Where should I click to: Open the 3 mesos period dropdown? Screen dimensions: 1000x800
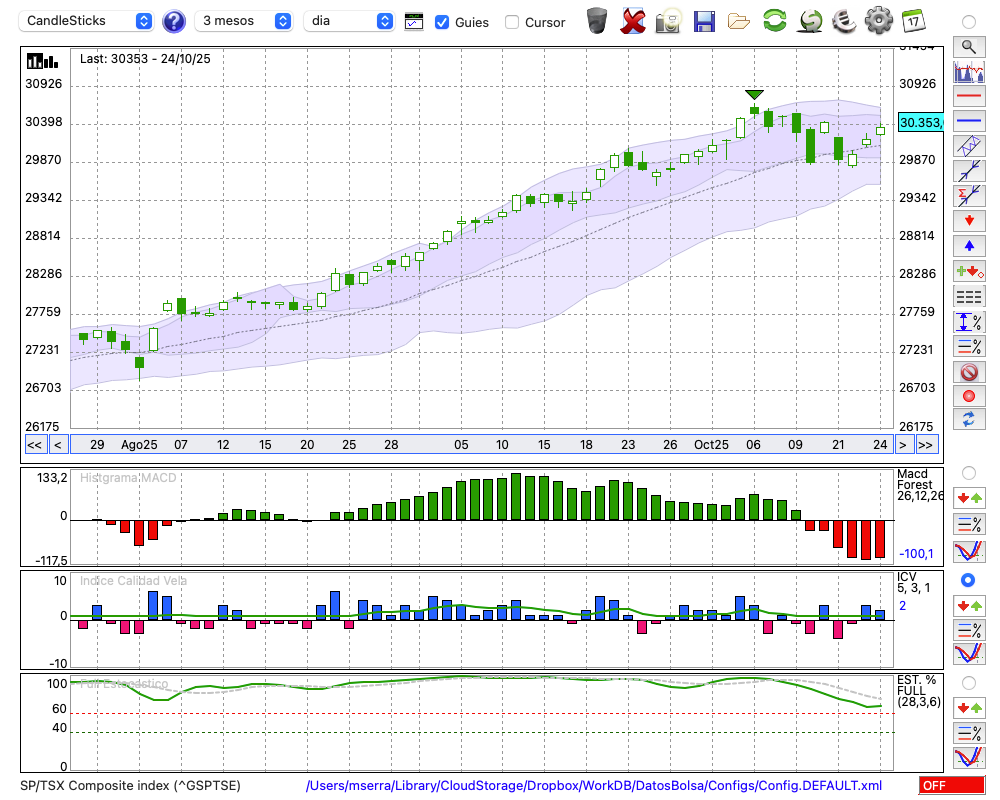[244, 21]
